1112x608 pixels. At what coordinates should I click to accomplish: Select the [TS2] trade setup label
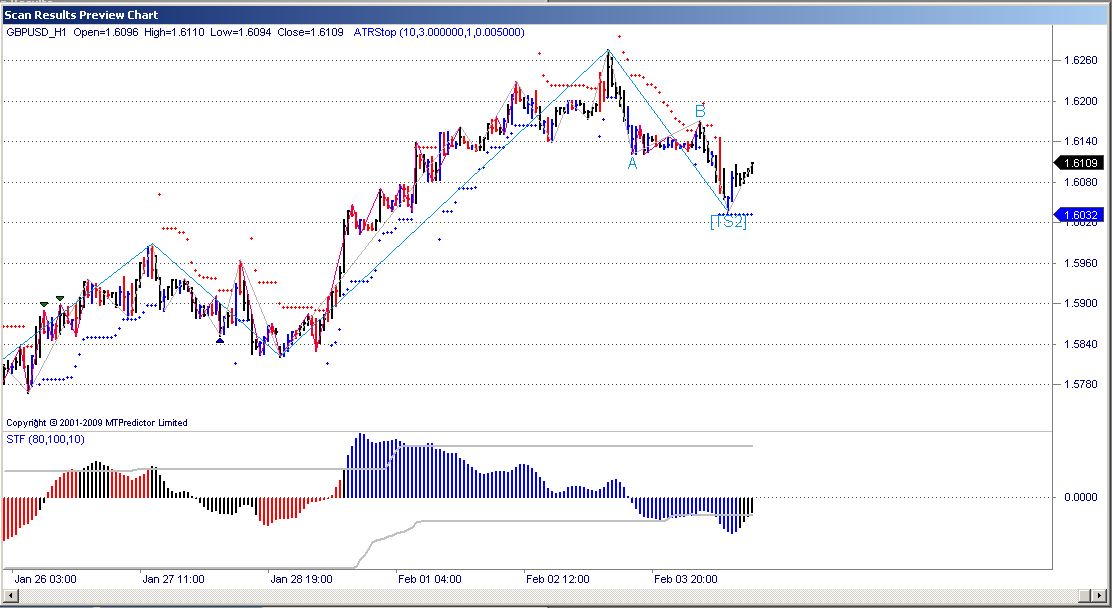point(727,222)
